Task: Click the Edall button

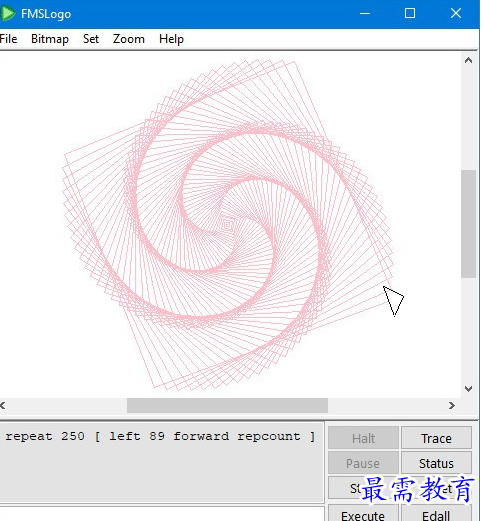Action: click(x=436, y=513)
